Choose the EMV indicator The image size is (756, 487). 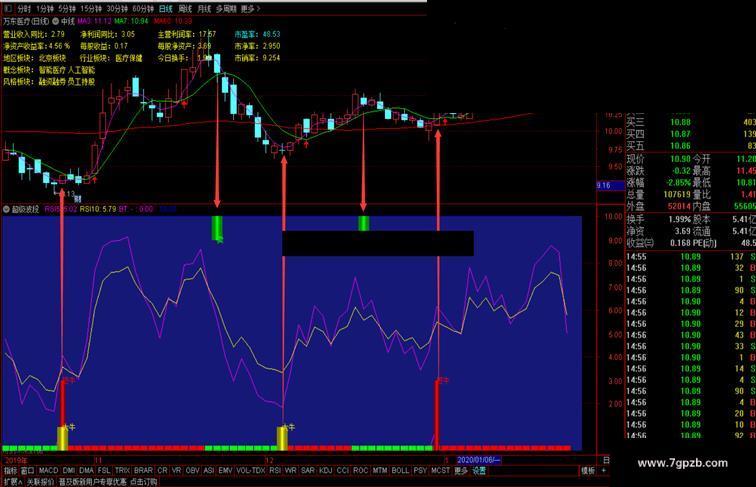(225, 471)
